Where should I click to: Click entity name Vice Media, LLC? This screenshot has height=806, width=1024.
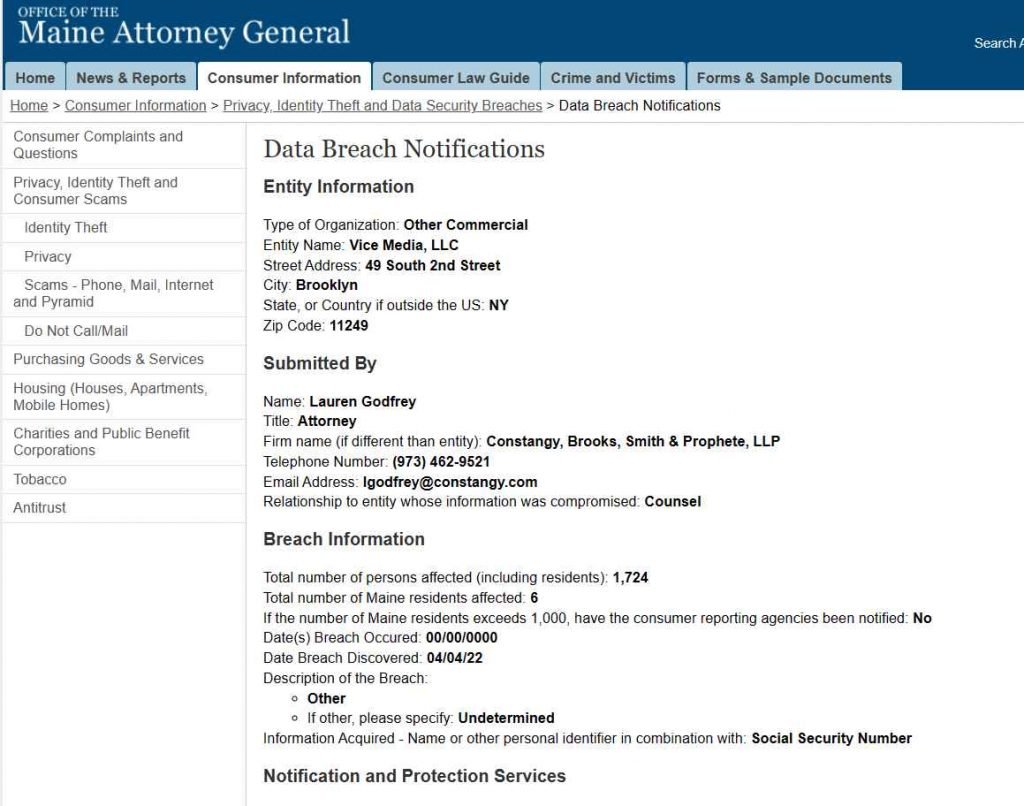coord(404,245)
